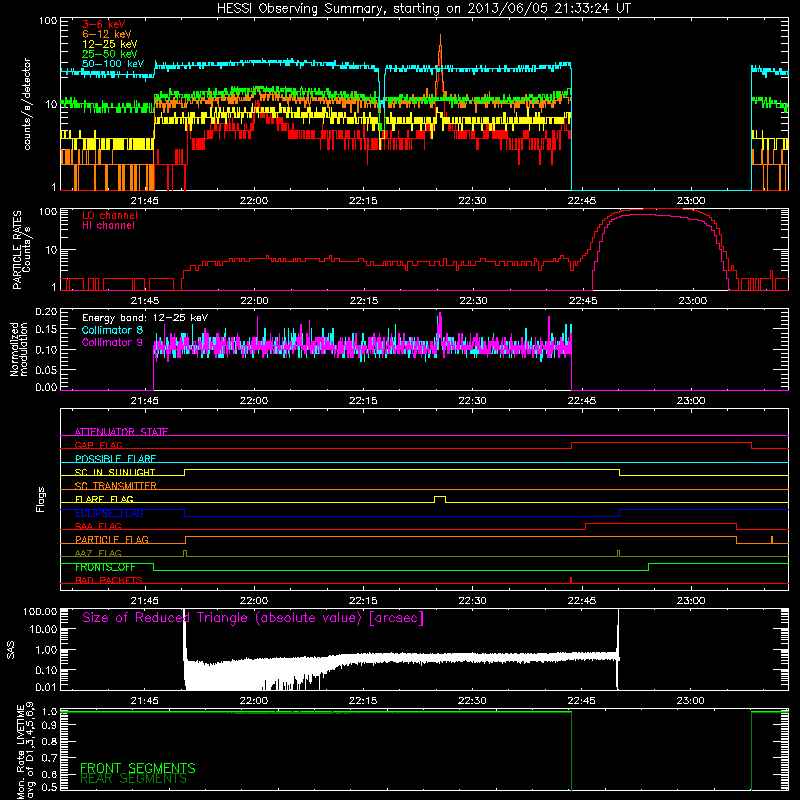Image resolution: width=800 pixels, height=800 pixels.
Task: Click the BAD PACKETS red tick mark
Action: pyautogui.click(x=571, y=580)
